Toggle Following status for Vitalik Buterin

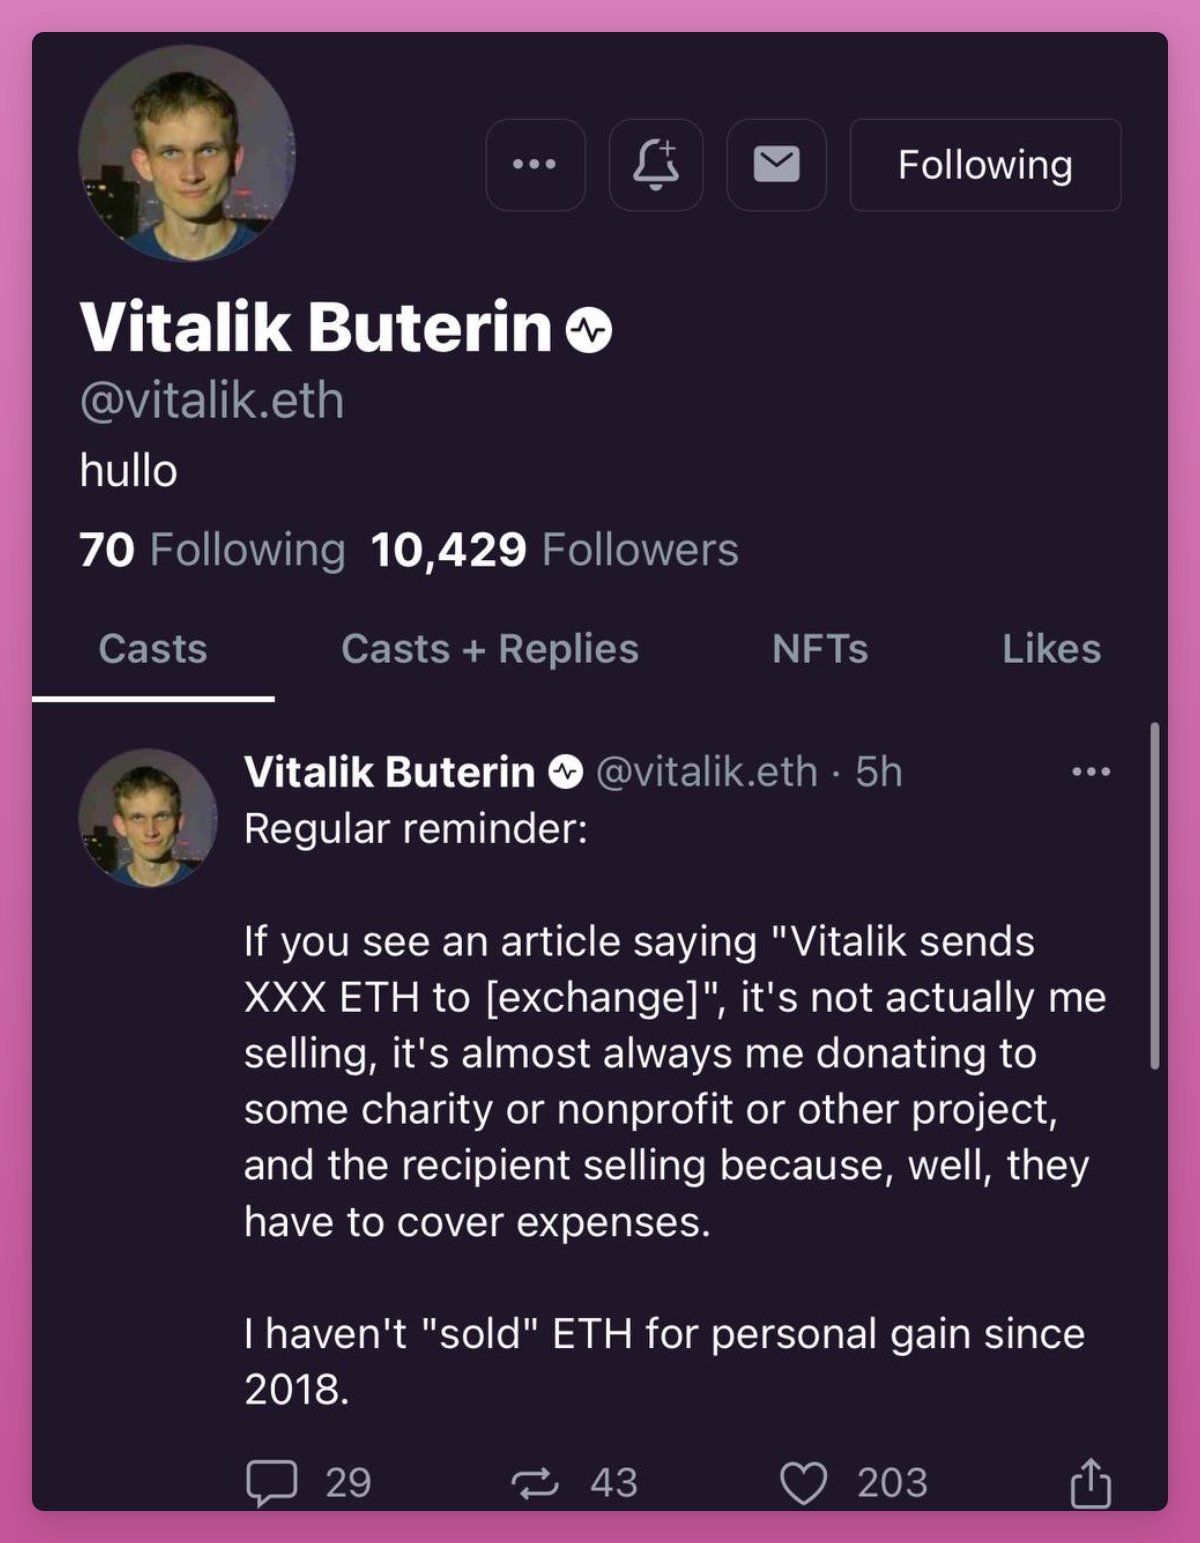pyautogui.click(x=986, y=165)
